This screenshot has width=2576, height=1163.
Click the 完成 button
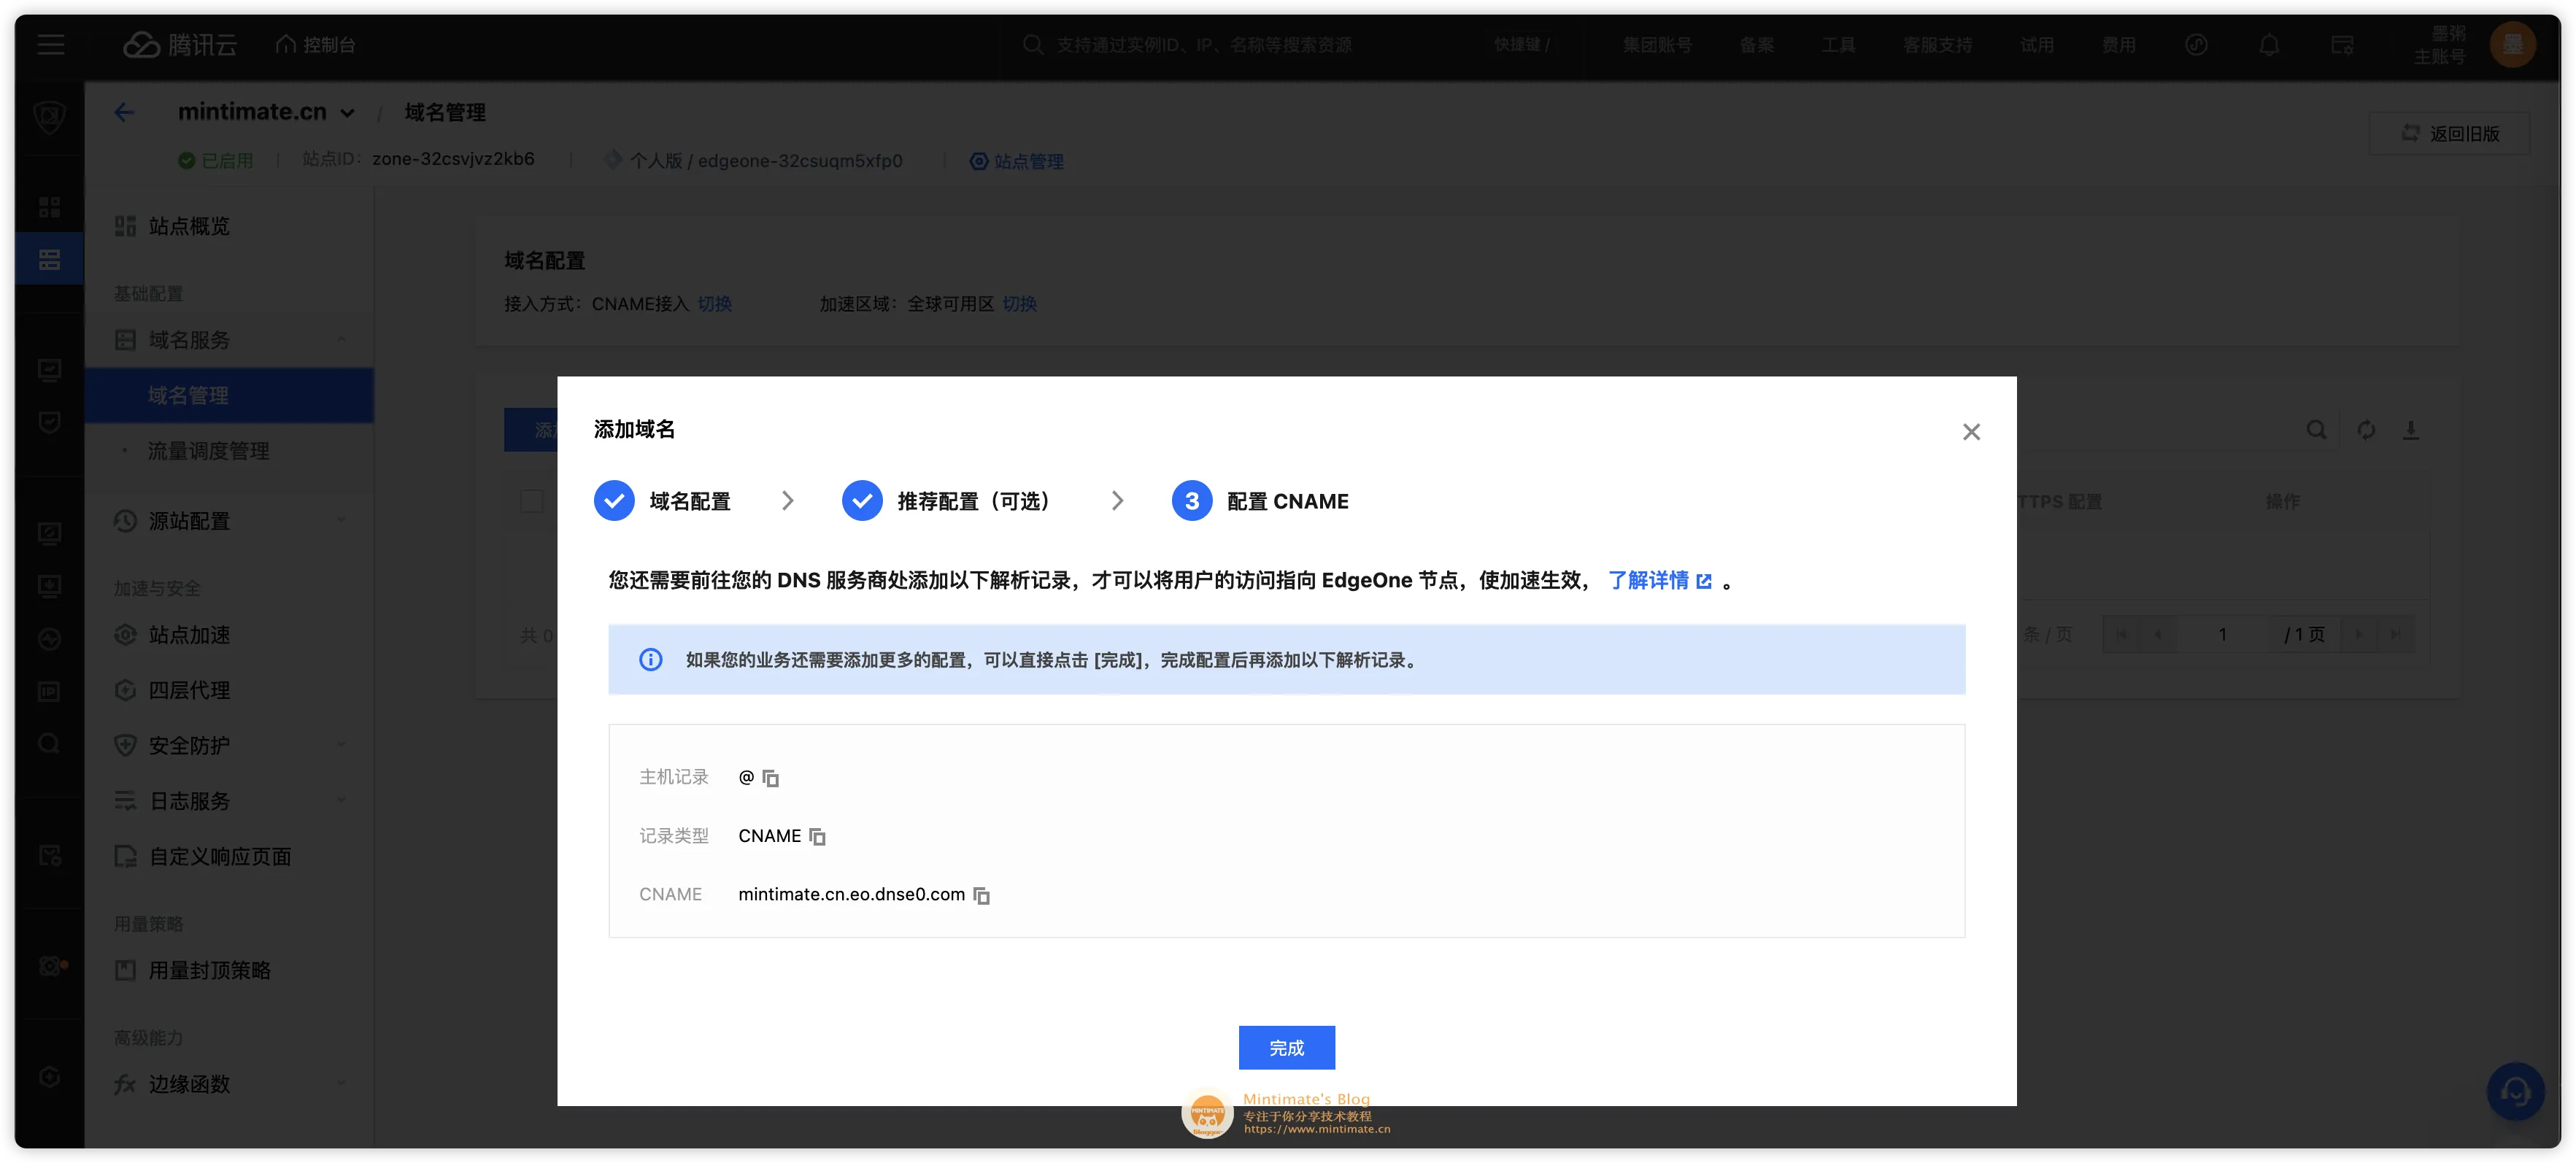click(x=1286, y=1047)
